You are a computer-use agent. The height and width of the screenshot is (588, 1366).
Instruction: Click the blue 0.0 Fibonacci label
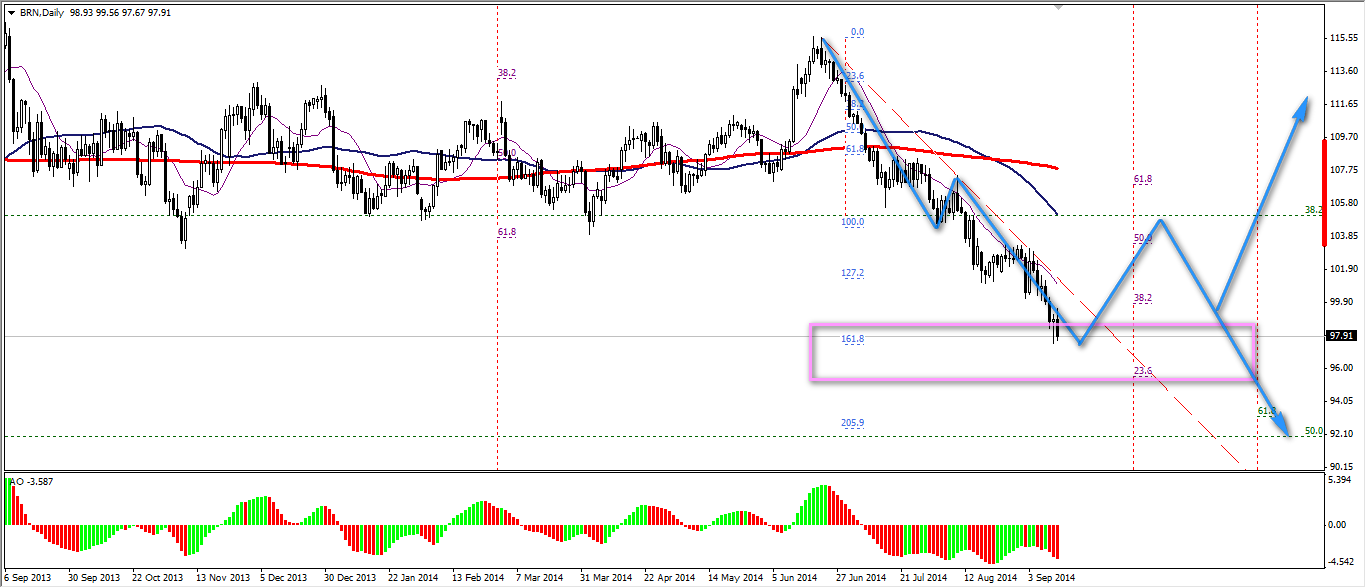click(856, 33)
